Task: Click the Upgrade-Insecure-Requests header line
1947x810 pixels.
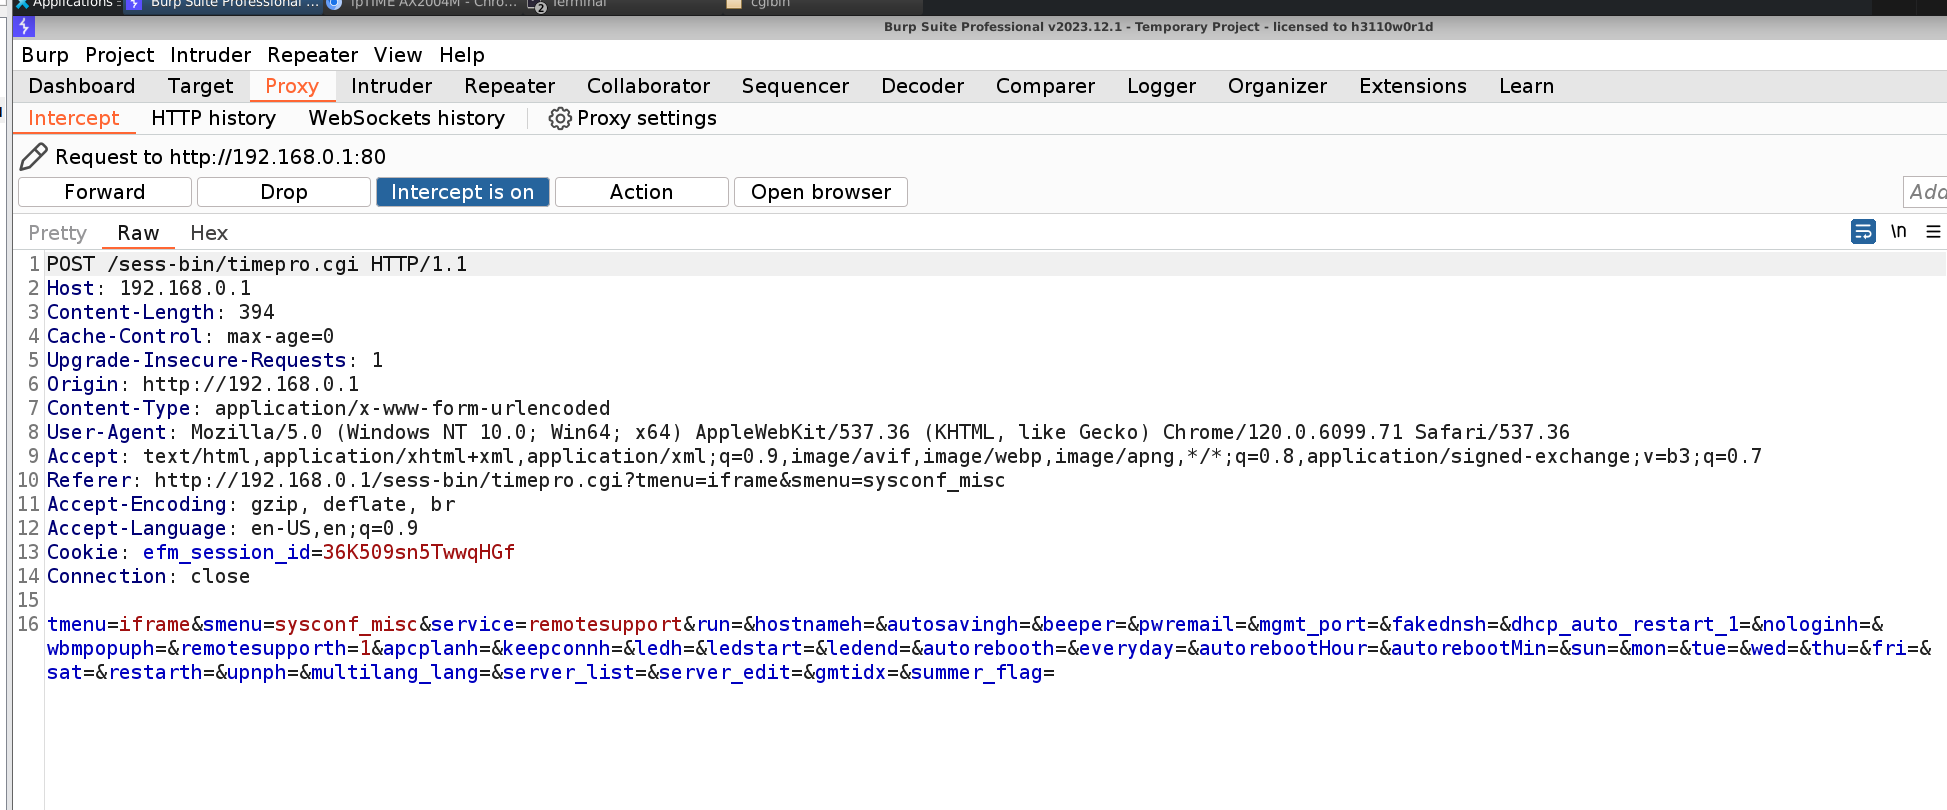Action: coord(215,360)
